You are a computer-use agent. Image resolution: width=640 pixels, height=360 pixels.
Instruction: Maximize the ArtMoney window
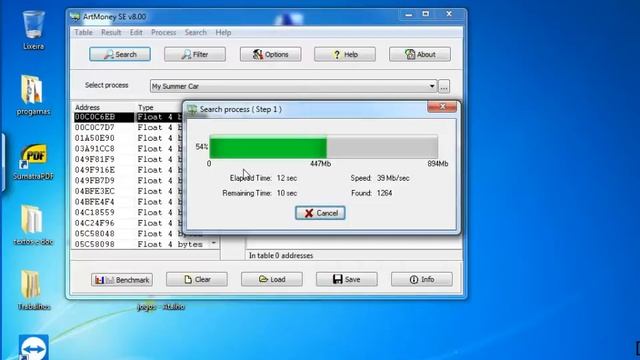point(426,14)
